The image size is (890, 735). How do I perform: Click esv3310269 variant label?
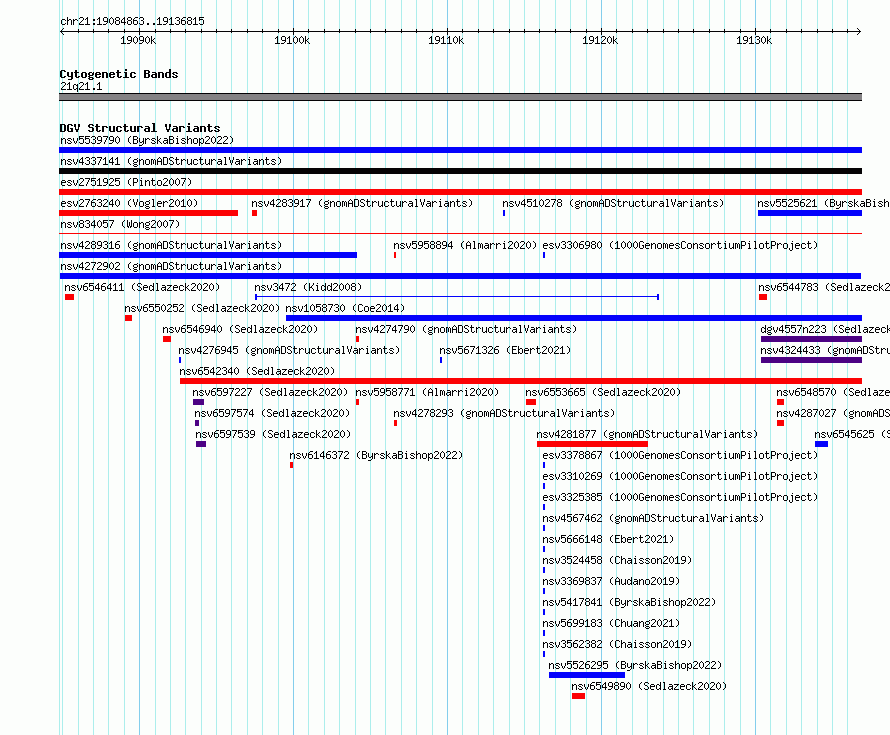[x=680, y=476]
